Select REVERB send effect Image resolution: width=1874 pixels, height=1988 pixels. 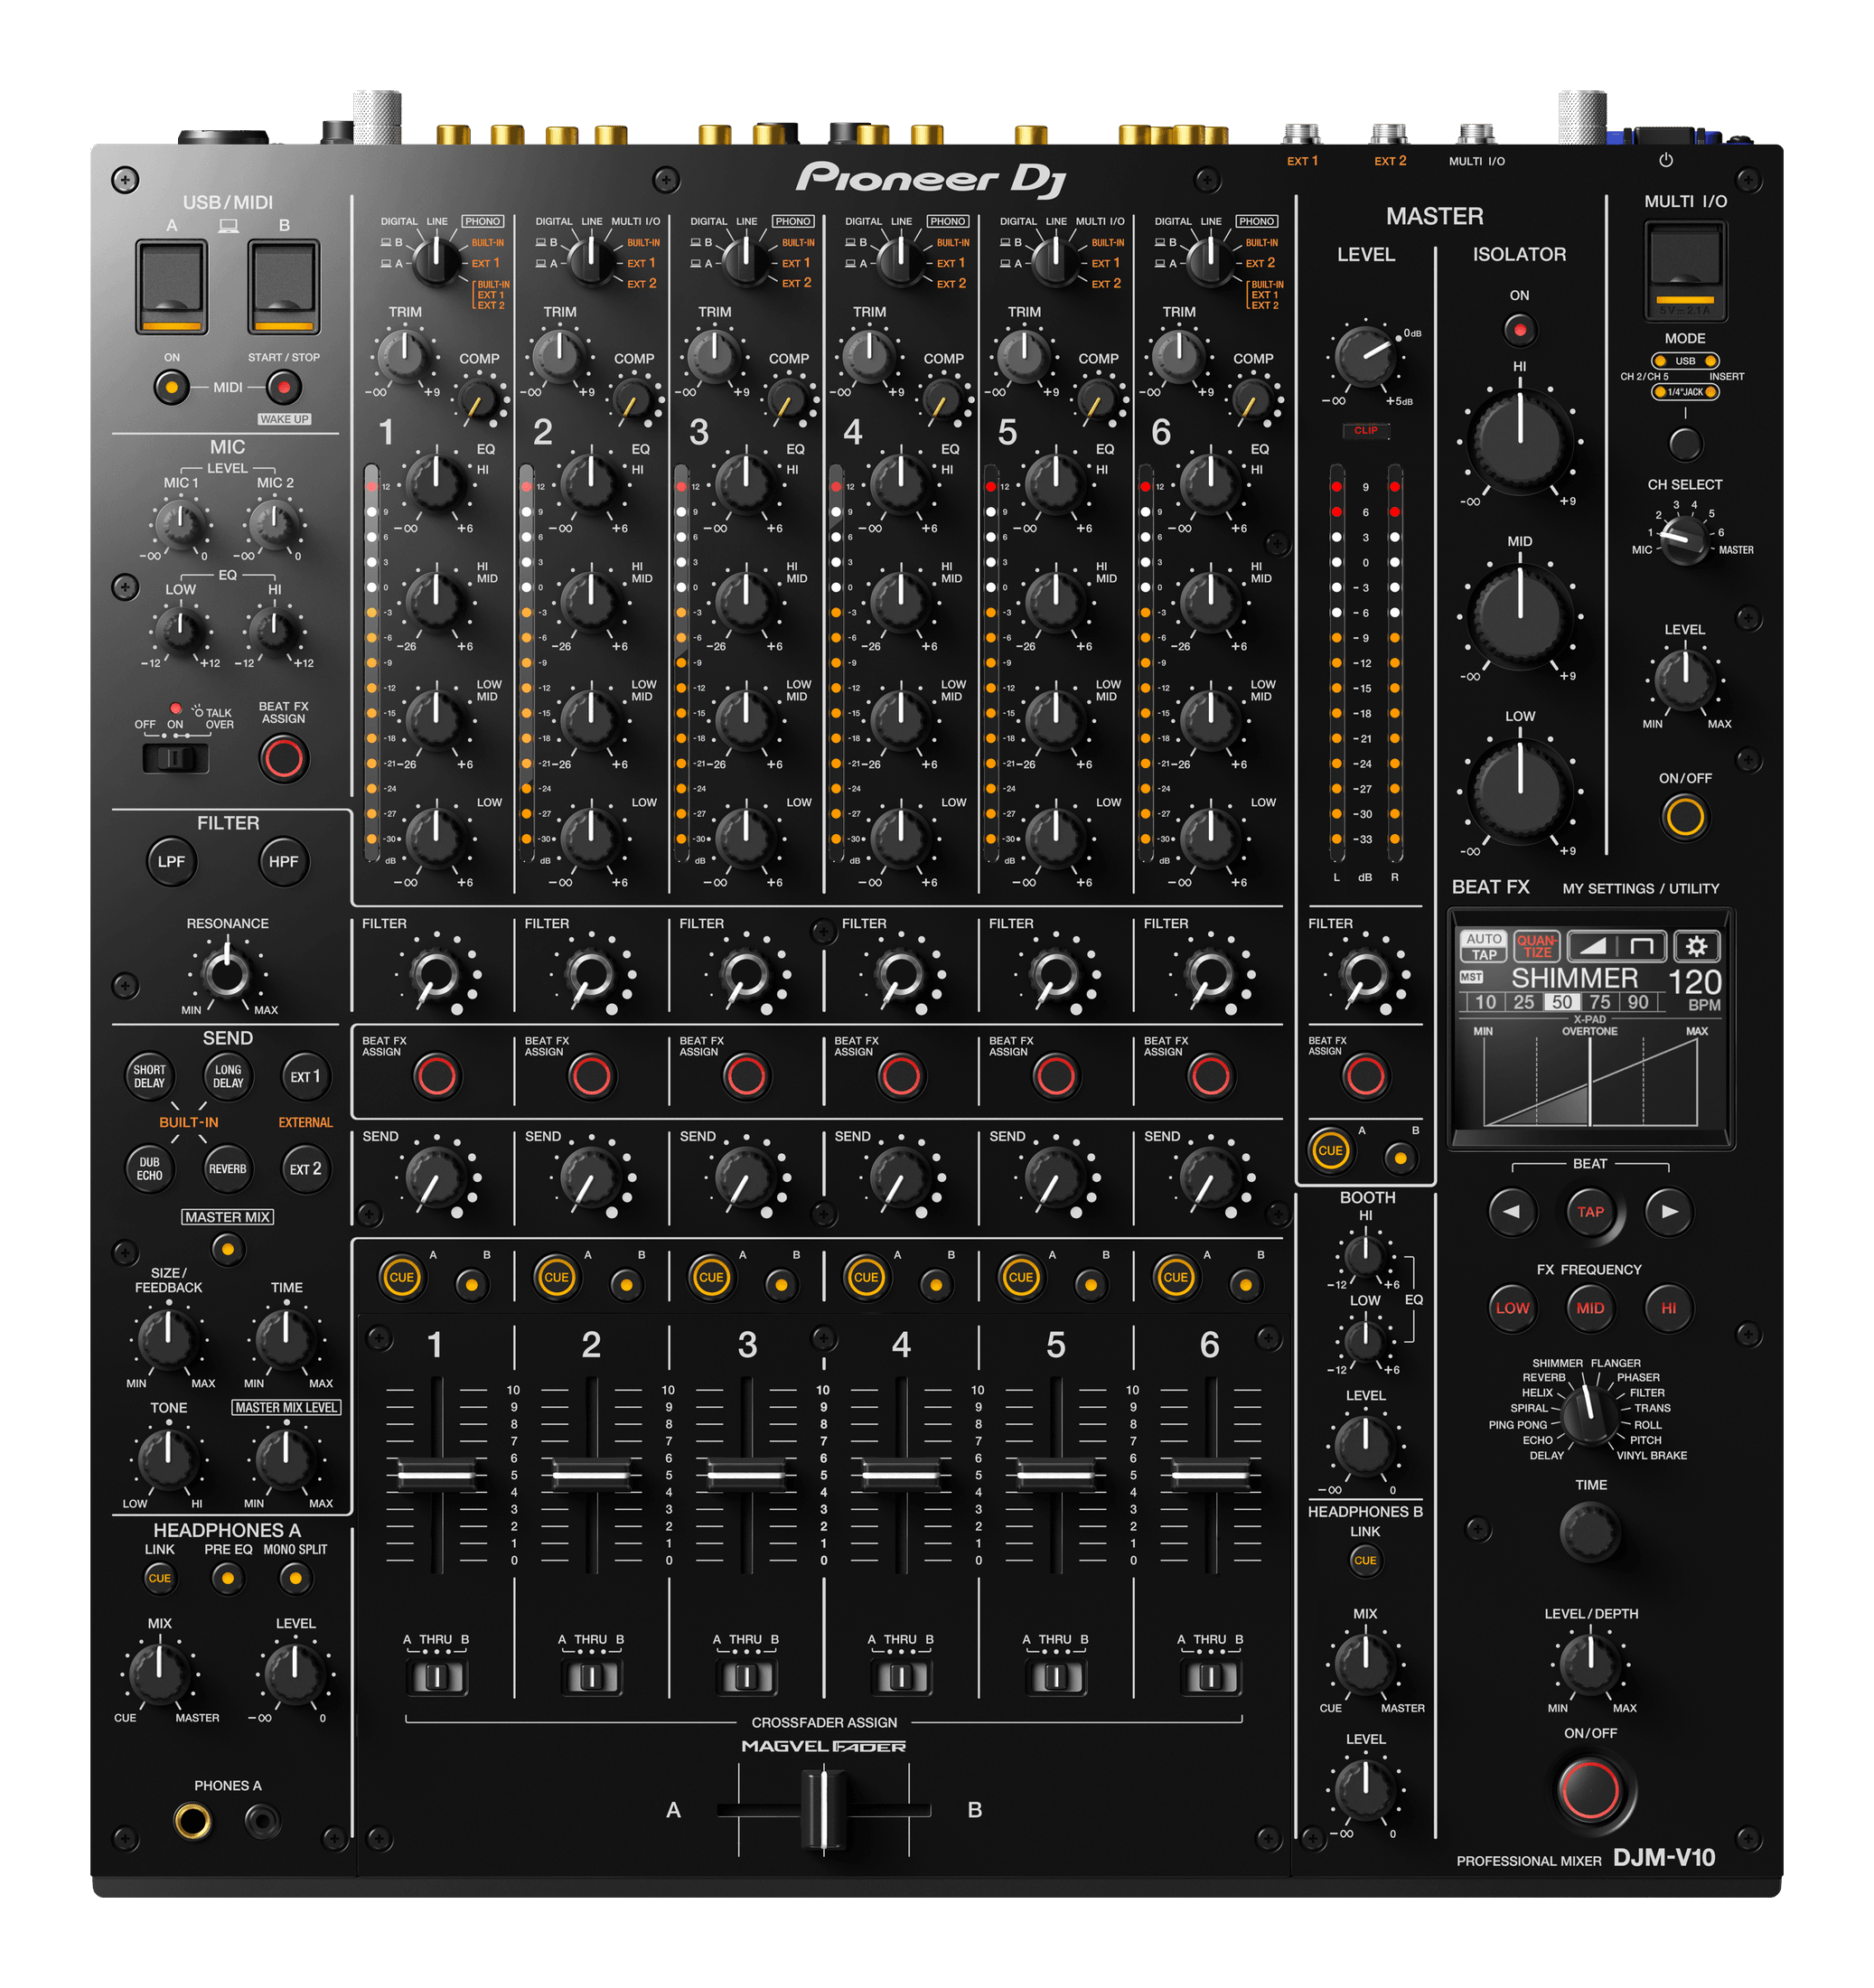pos(228,1168)
